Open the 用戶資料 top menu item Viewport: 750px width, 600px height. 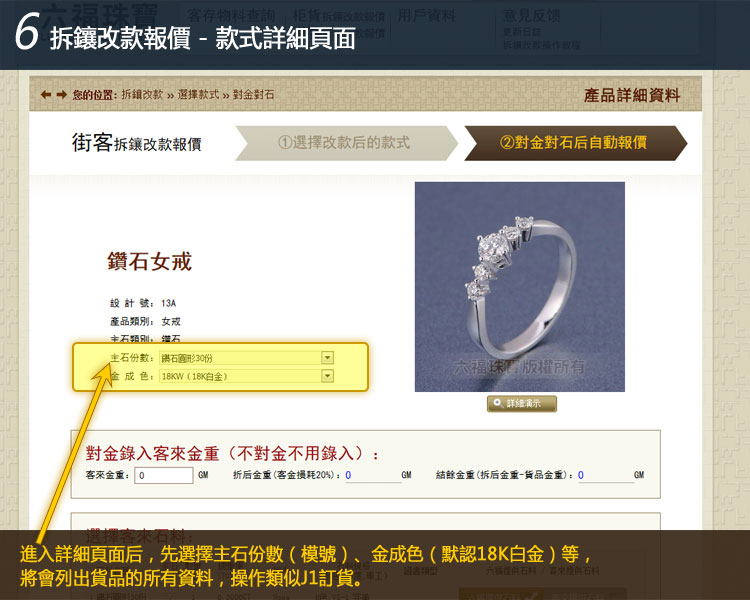[x=426, y=15]
